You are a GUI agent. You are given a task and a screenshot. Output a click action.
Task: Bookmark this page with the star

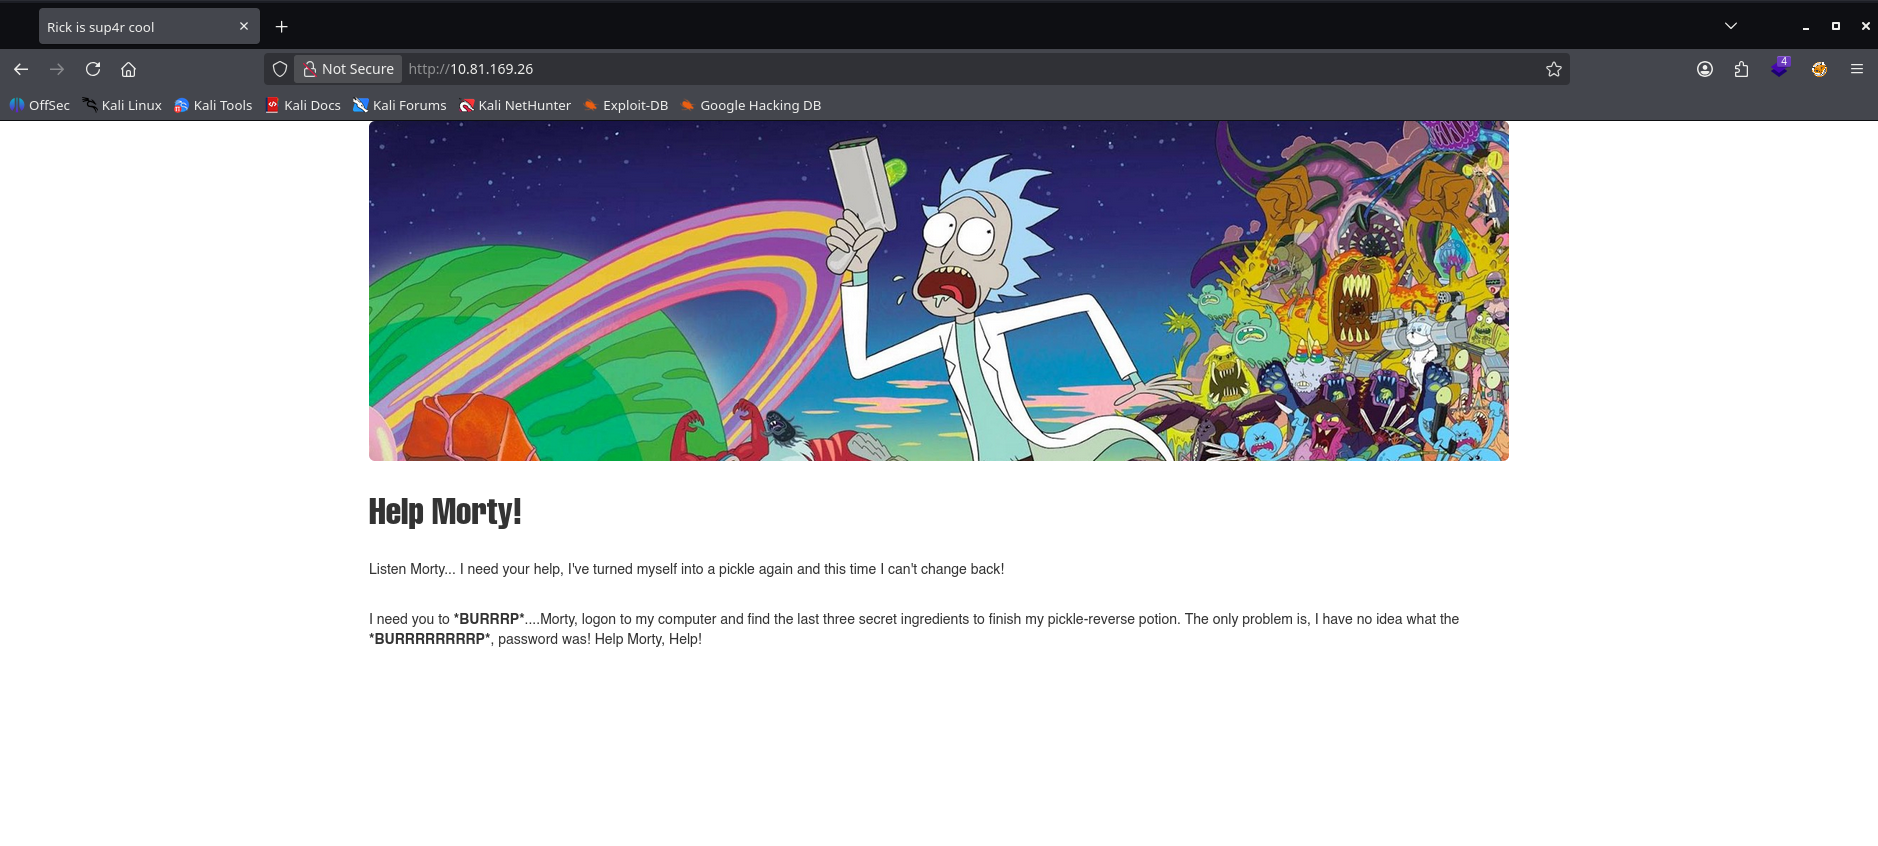pos(1553,69)
